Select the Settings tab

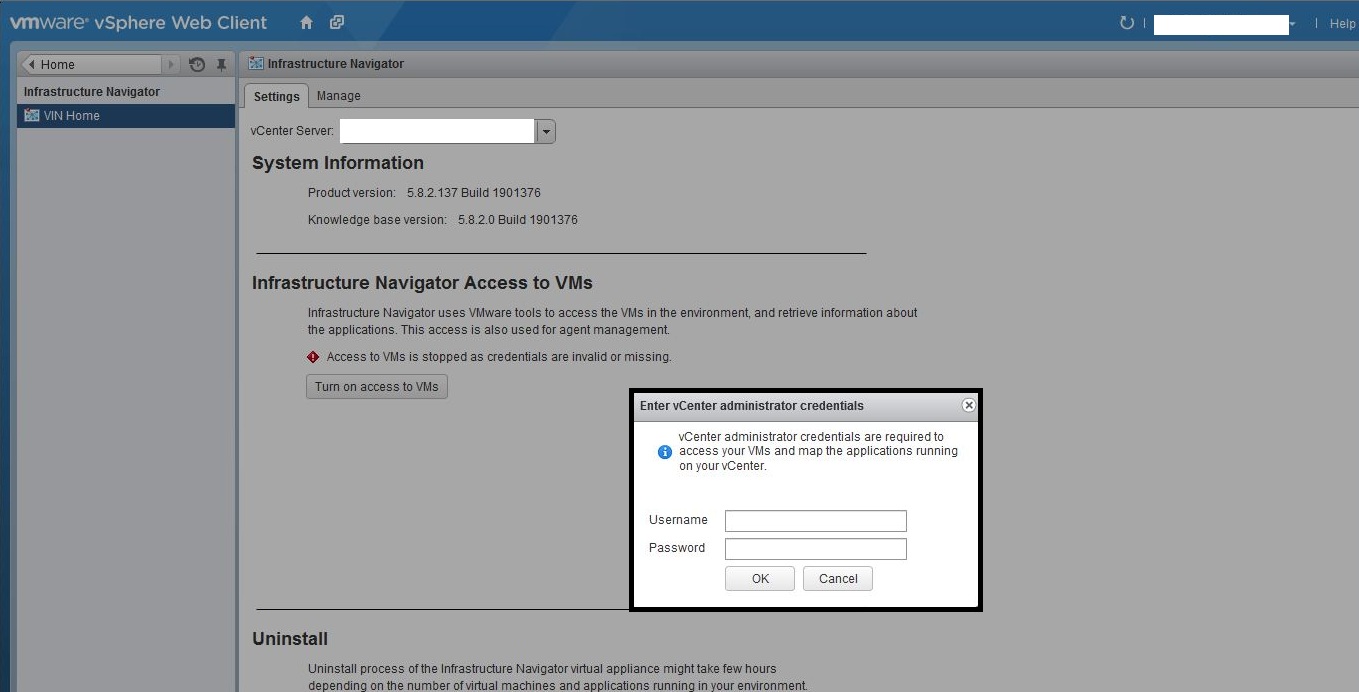click(x=276, y=96)
